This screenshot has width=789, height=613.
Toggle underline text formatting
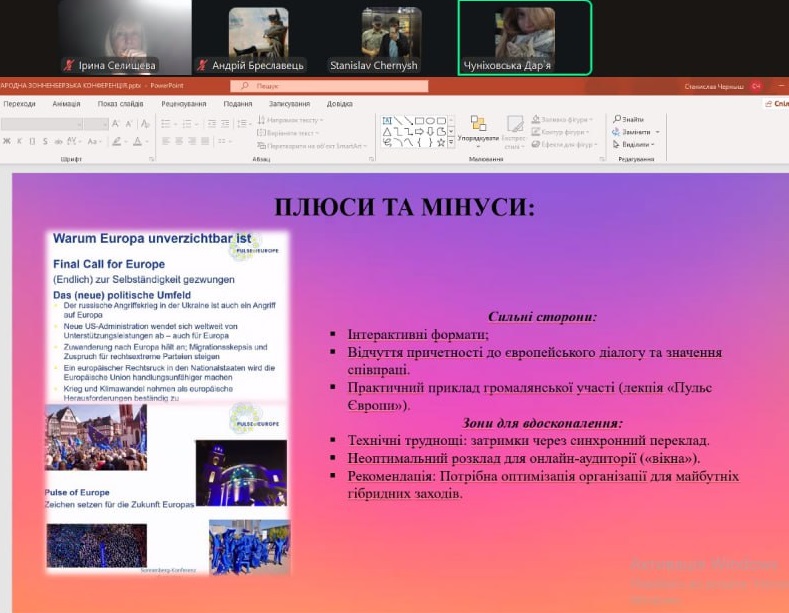32,142
